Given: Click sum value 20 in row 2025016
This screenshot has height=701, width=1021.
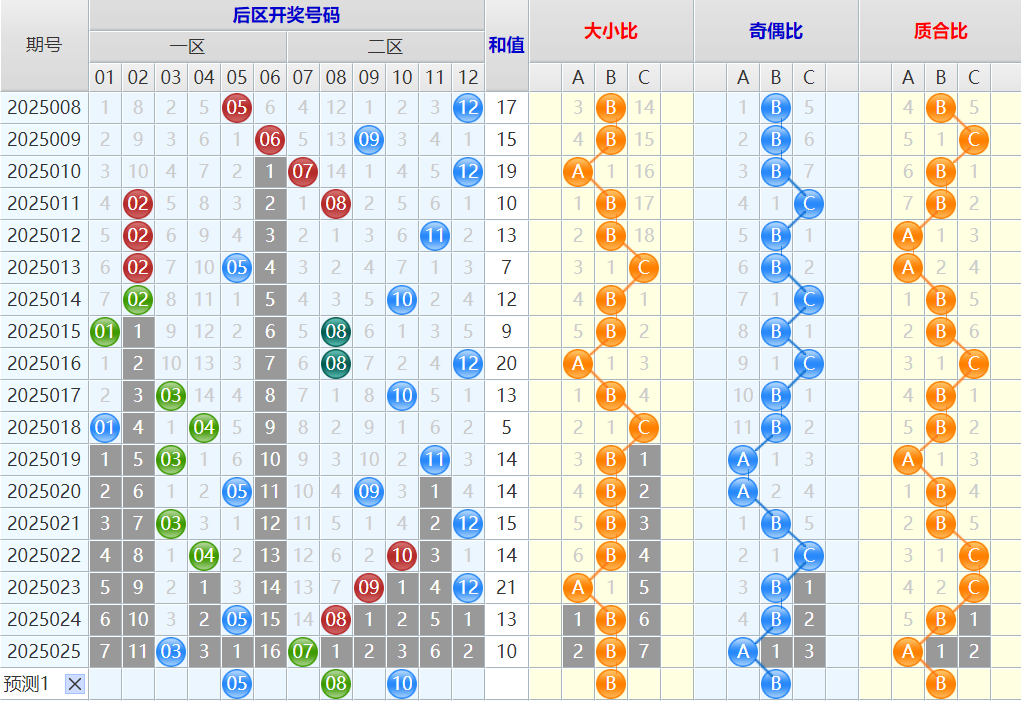Looking at the screenshot, I should [x=507, y=363].
